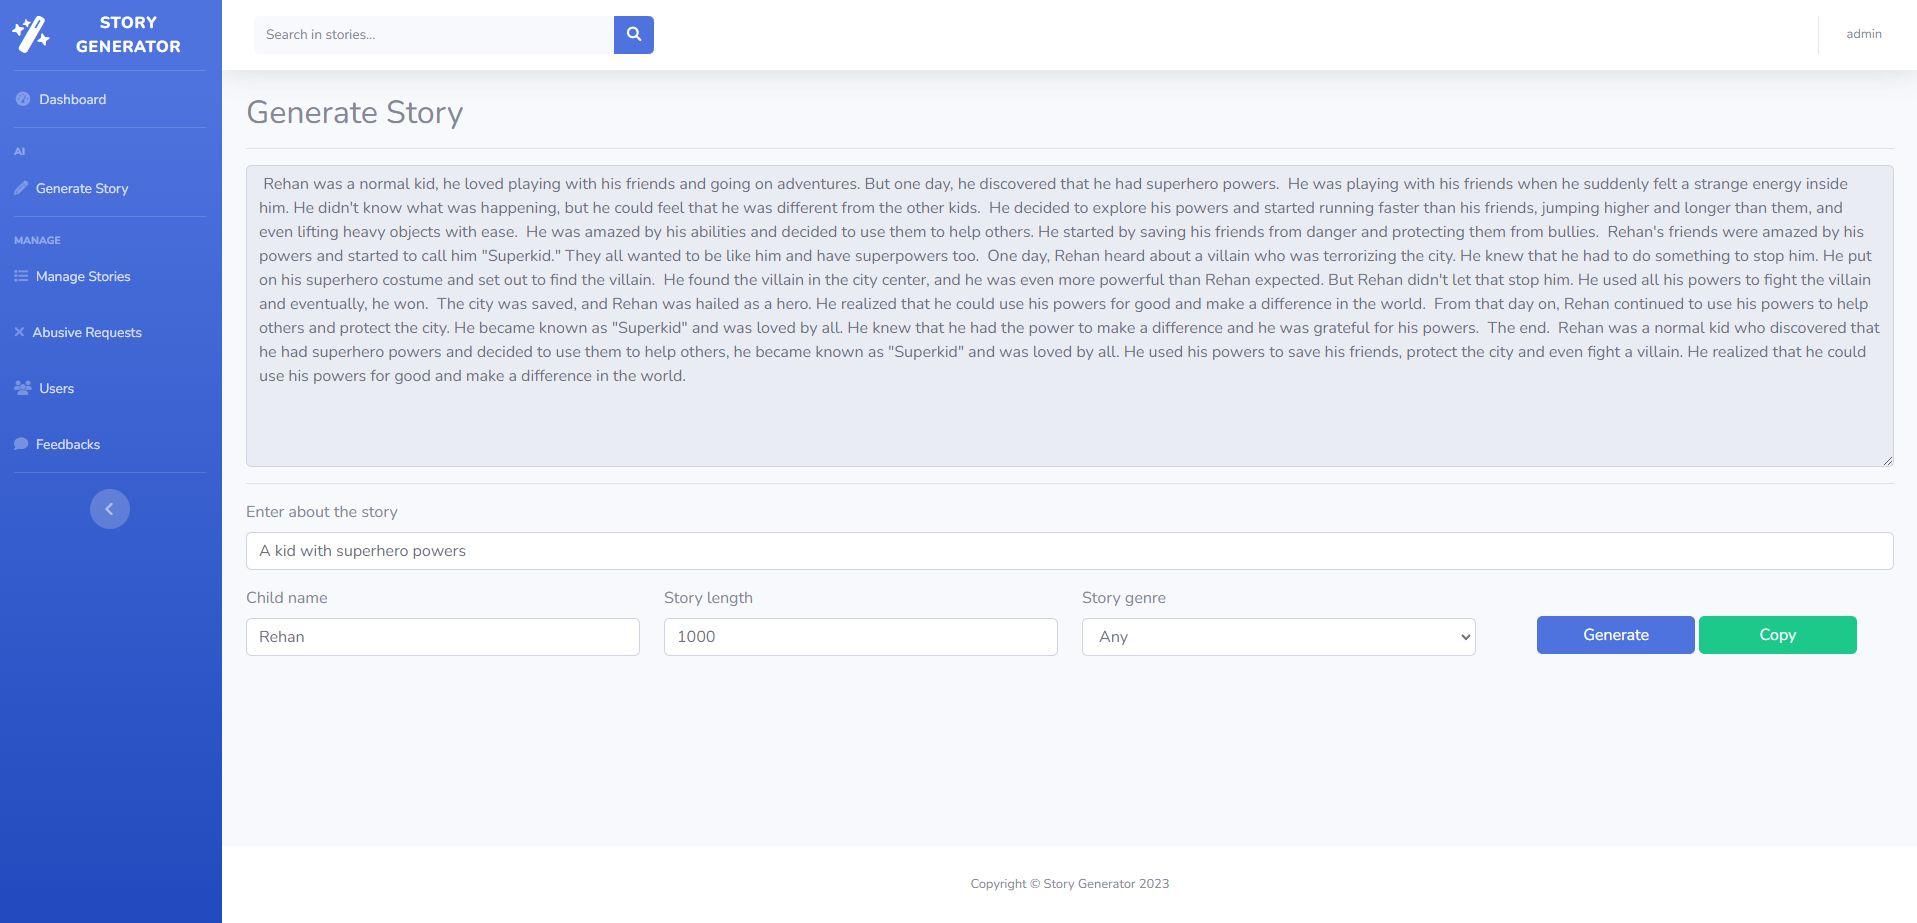Click the Manage Stories list icon
The width and height of the screenshot is (1917, 923).
[21, 276]
